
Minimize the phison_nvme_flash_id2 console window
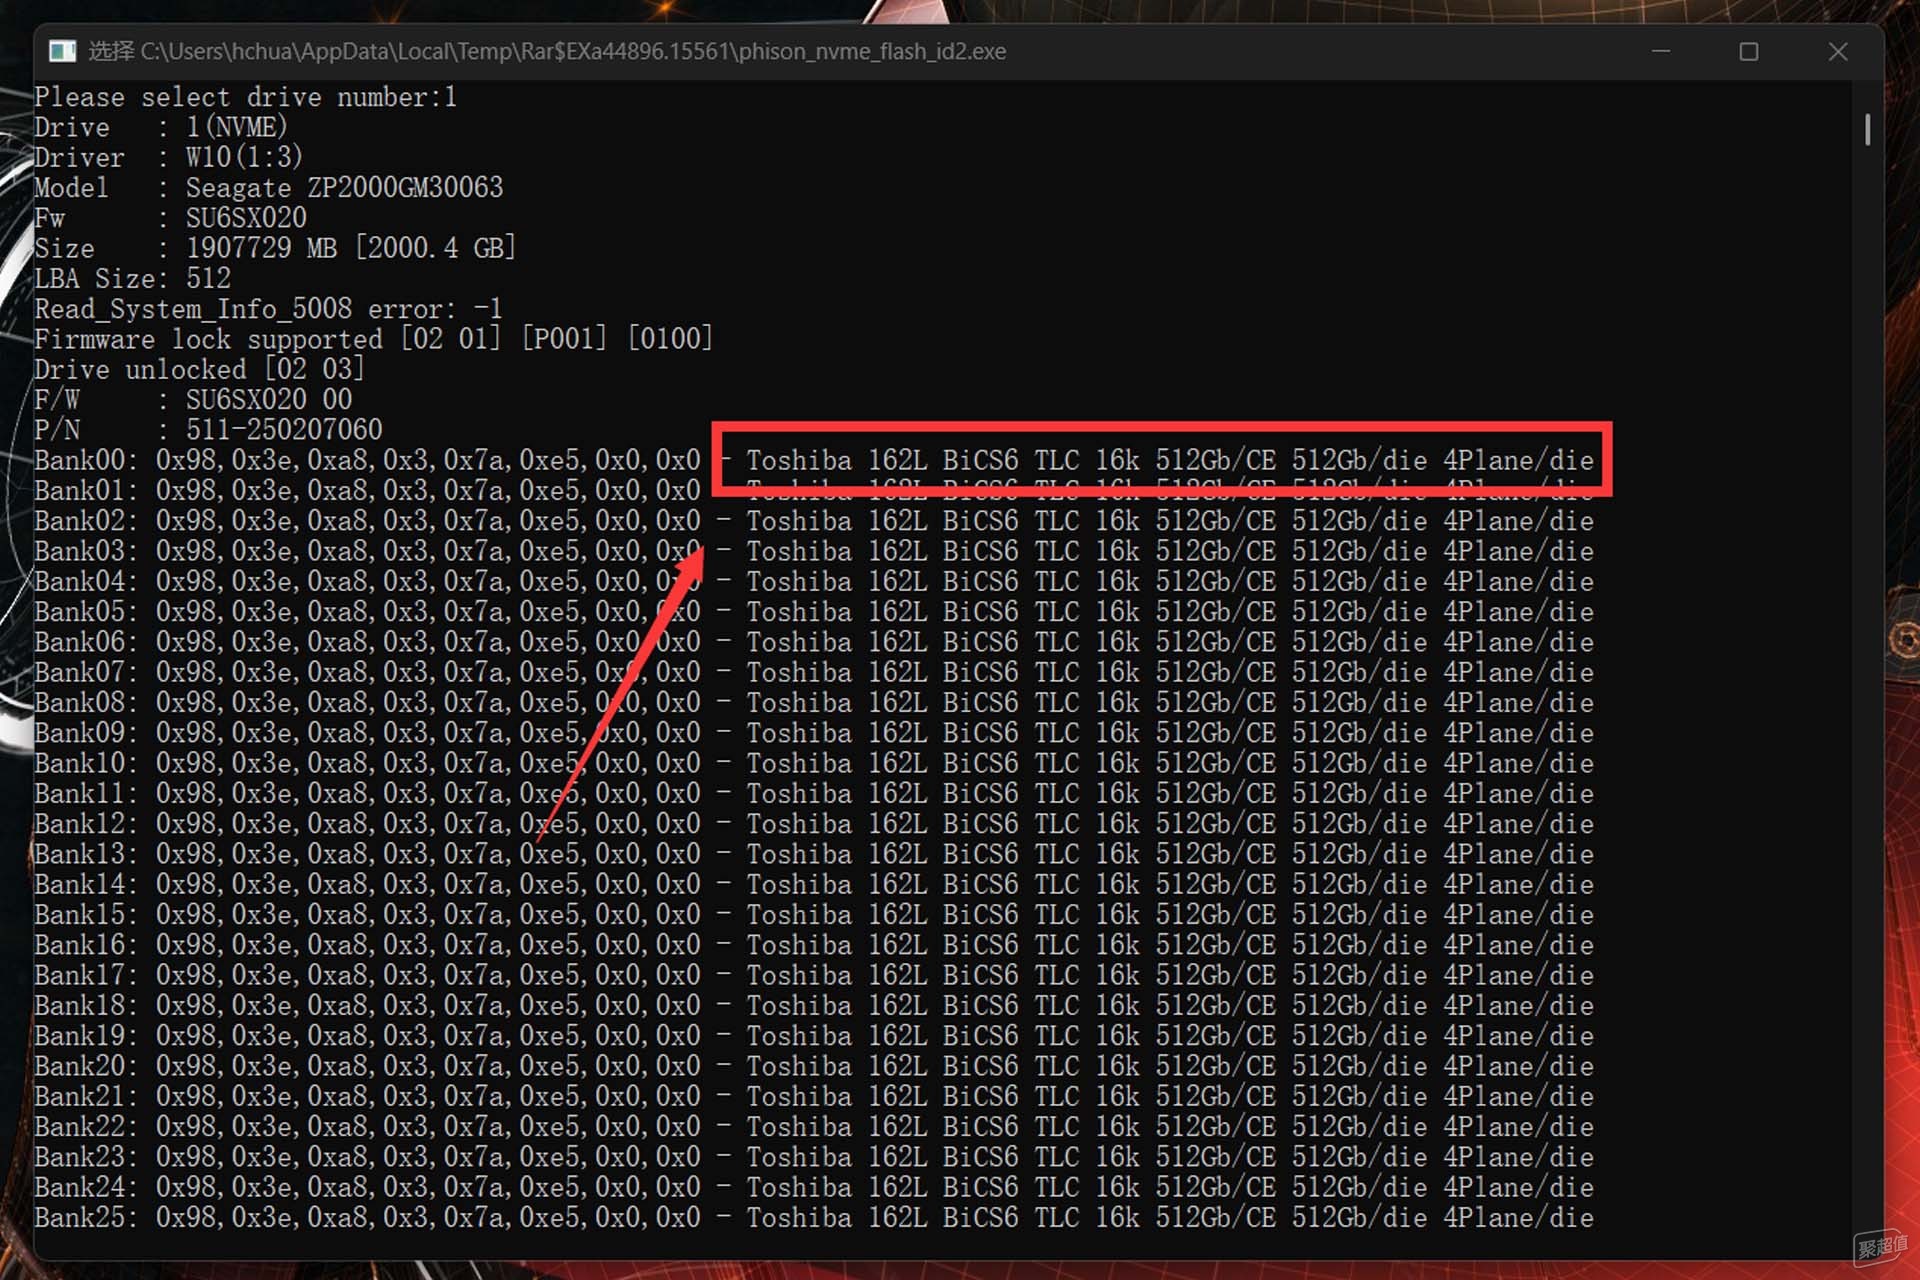(1661, 51)
